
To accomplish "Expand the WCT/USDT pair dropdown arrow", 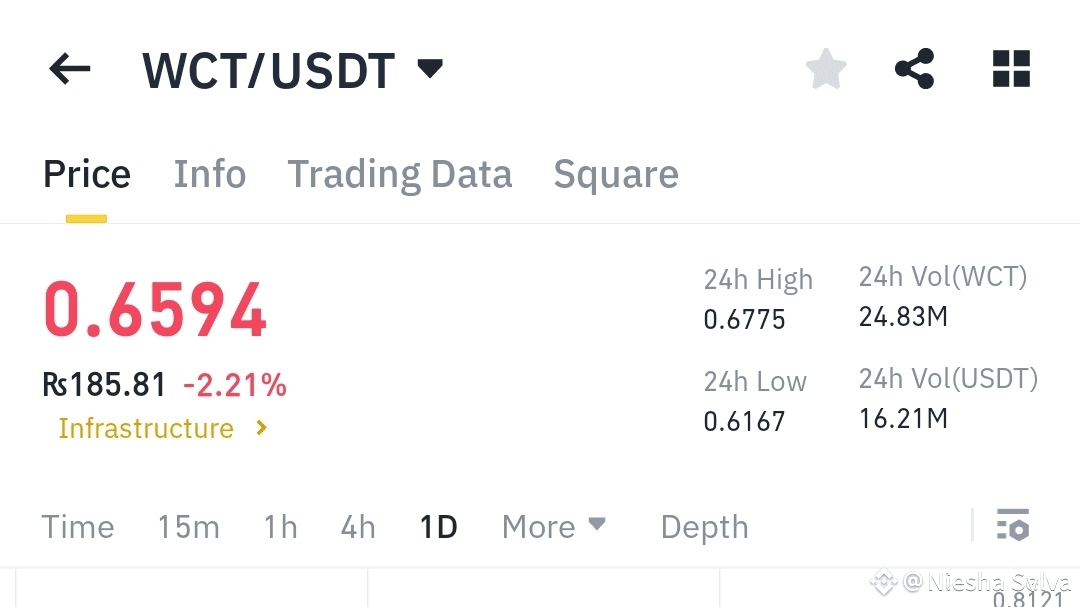I will tap(430, 69).
